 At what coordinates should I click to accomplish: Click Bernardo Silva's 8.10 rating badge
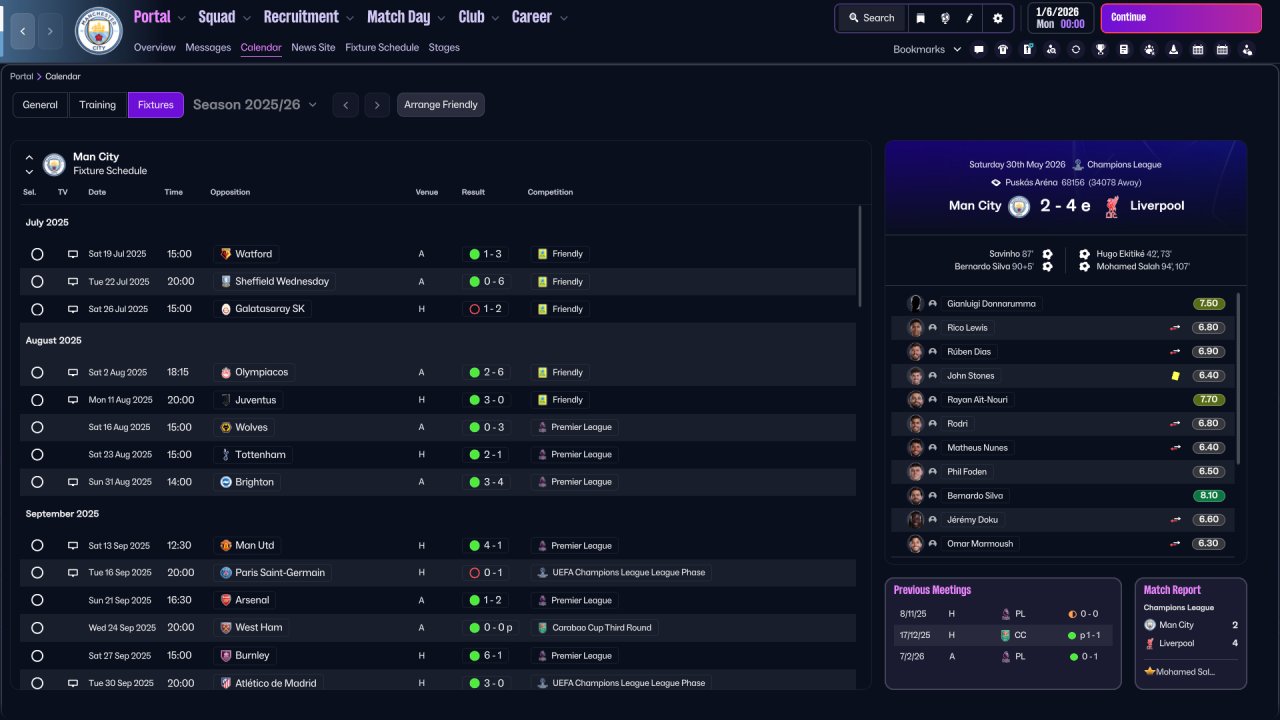(1208, 496)
